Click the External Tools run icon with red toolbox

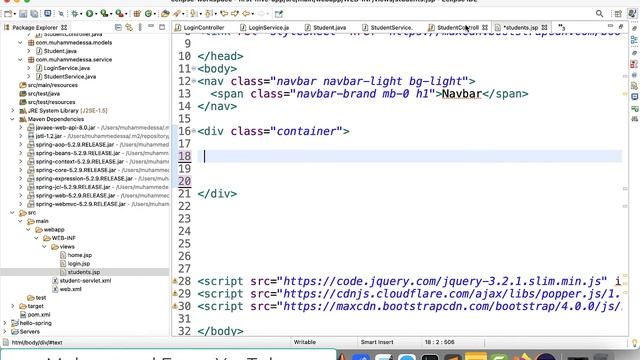pyautogui.click(x=119, y=13)
